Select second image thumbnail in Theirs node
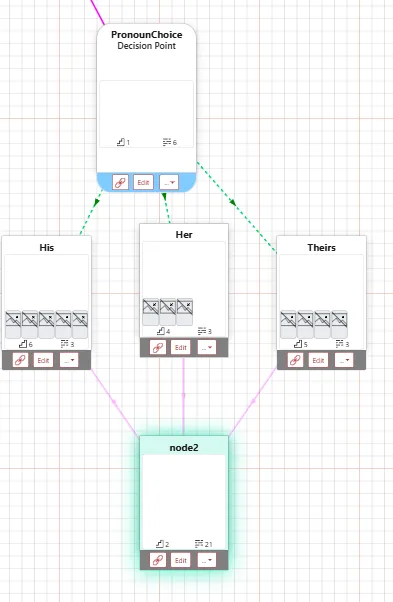Viewport: 393px width, 602px height. 305,324
